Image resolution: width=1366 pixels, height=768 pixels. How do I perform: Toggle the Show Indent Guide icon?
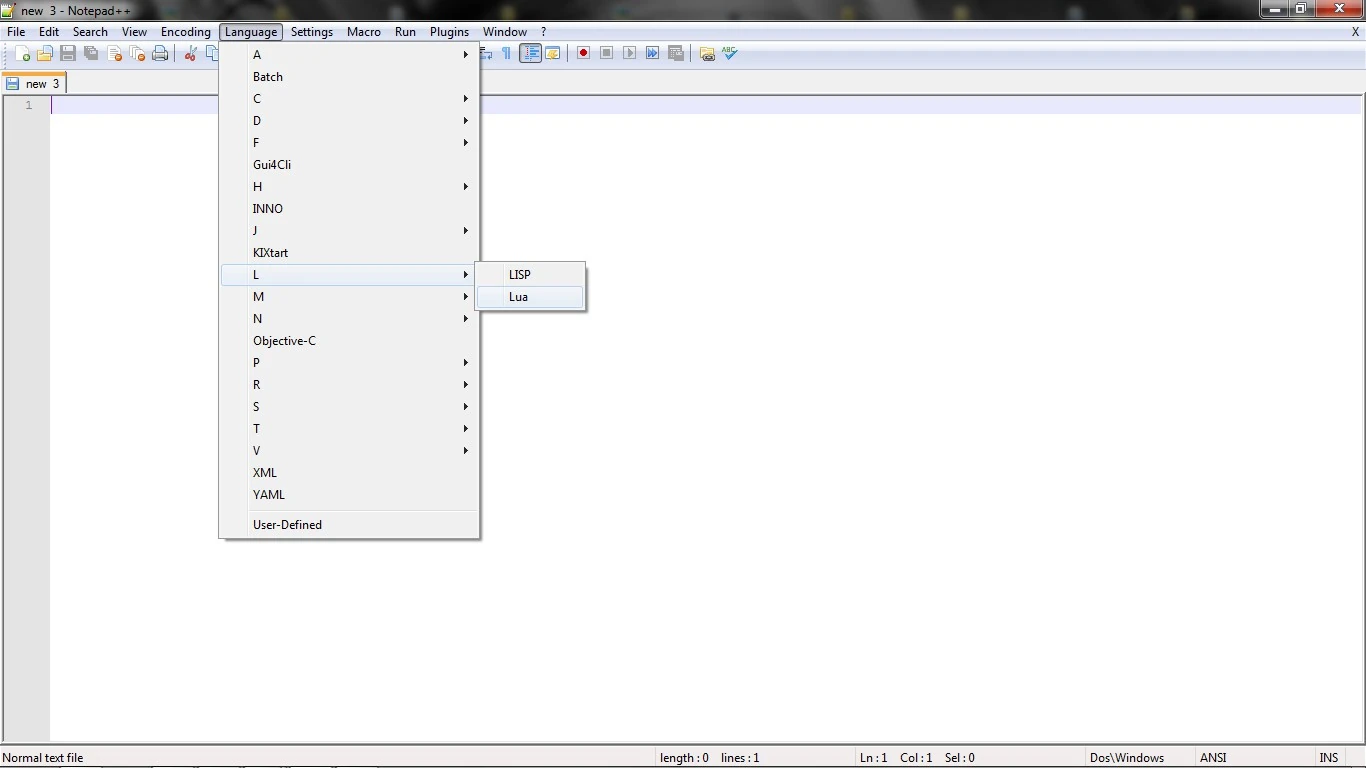pos(530,54)
